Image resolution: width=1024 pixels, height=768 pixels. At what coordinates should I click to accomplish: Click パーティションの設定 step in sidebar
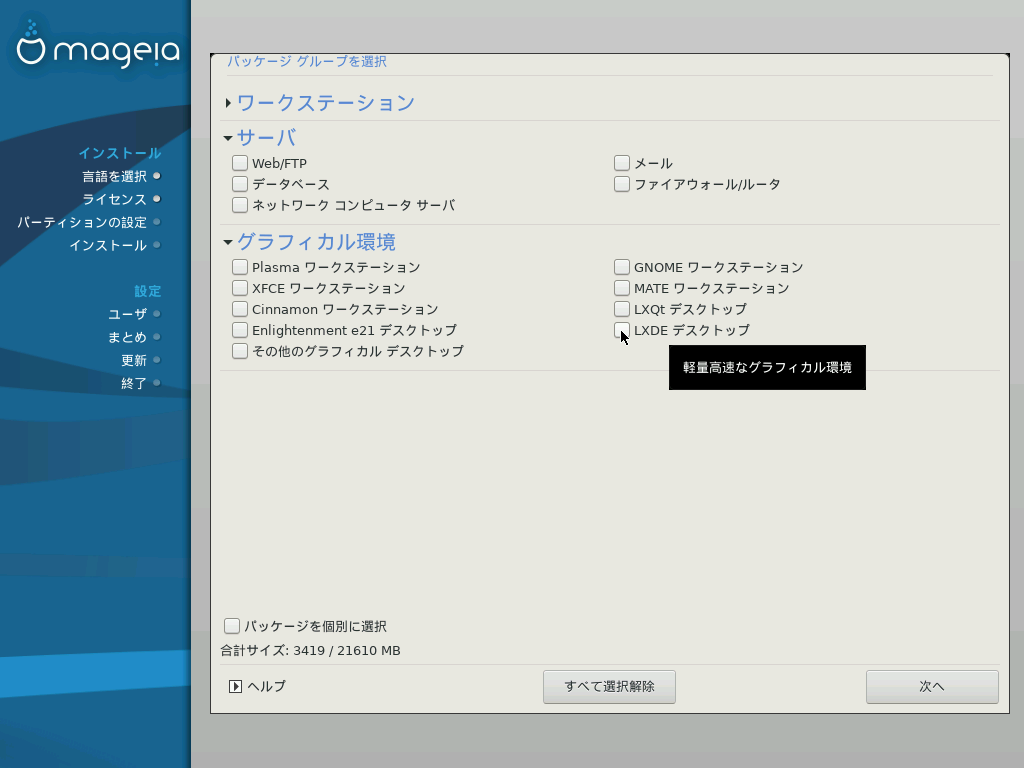(82, 223)
